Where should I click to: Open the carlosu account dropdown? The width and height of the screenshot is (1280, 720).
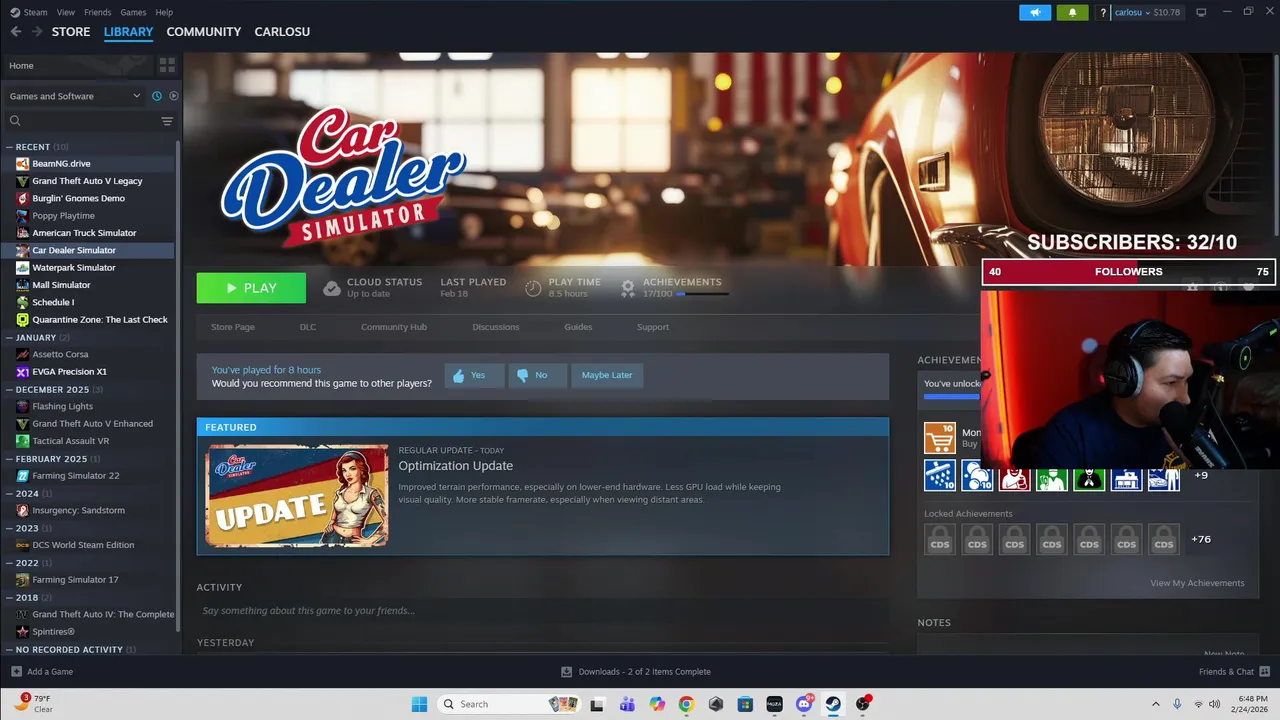(x=1147, y=13)
